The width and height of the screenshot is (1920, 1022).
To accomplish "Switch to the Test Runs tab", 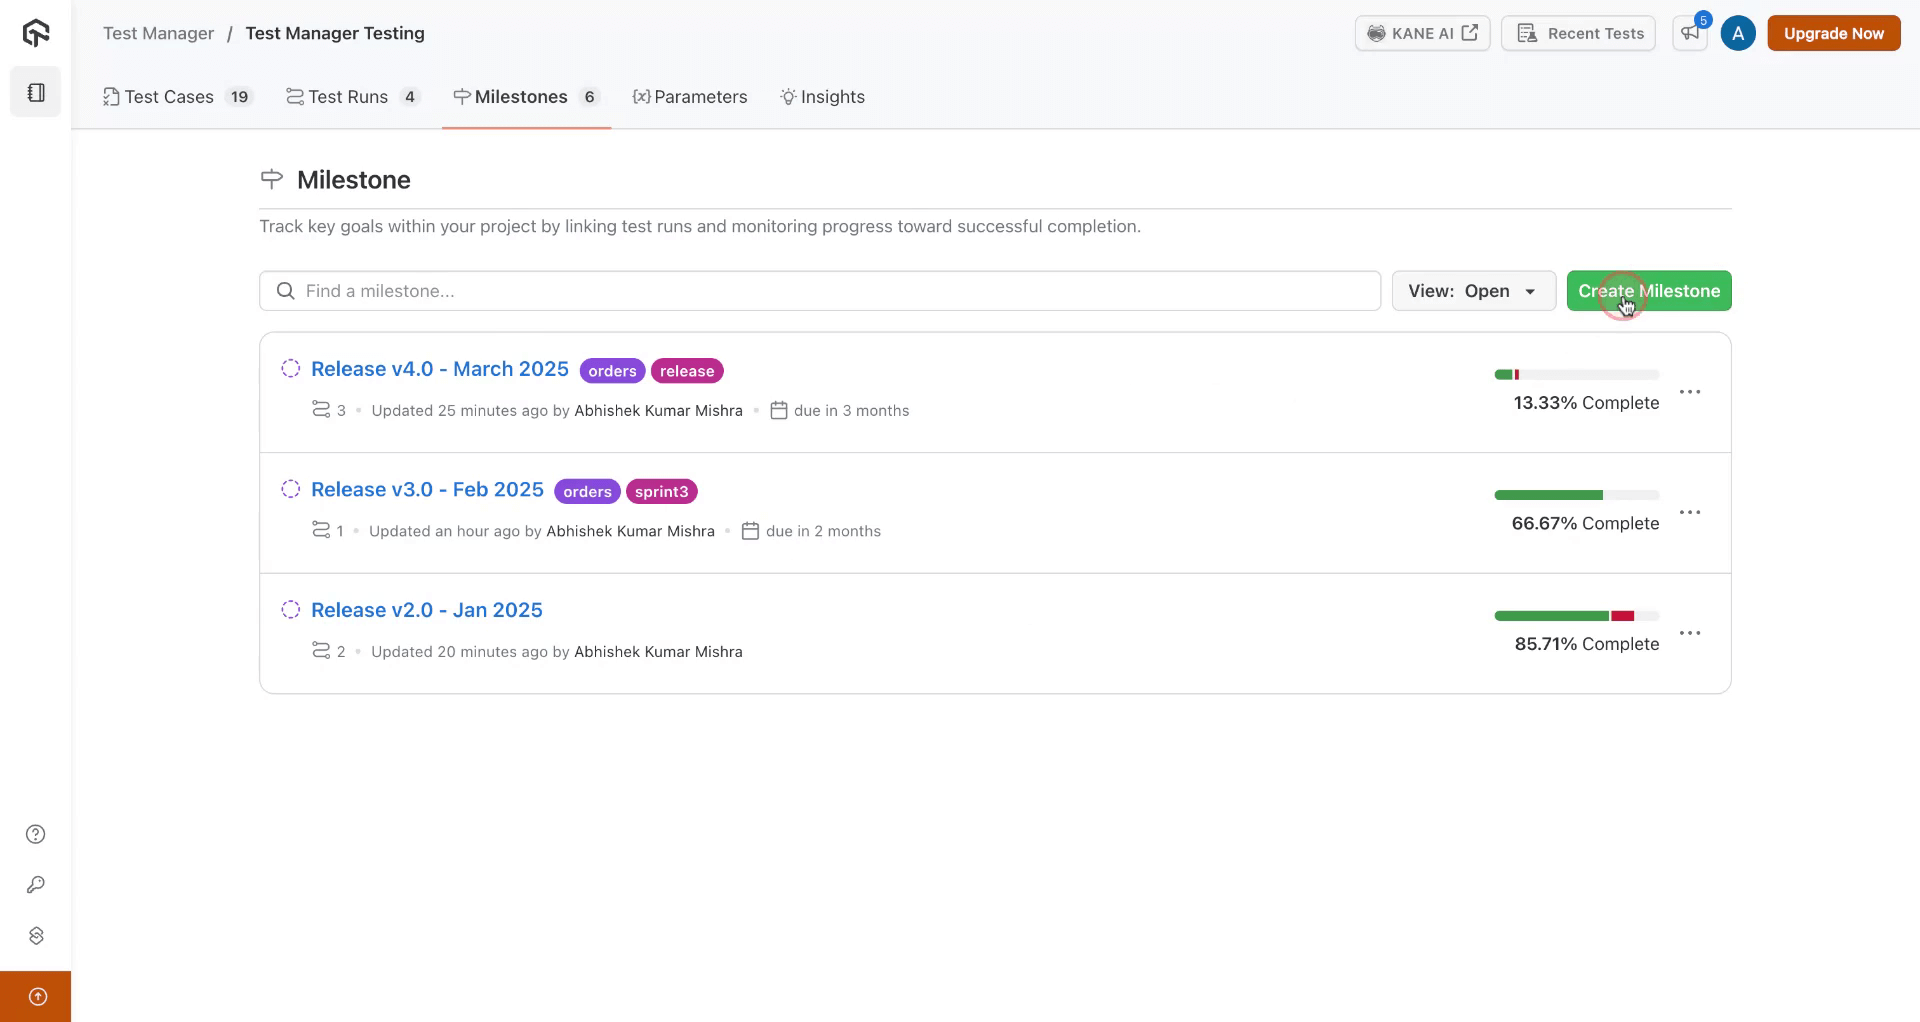I will (352, 97).
